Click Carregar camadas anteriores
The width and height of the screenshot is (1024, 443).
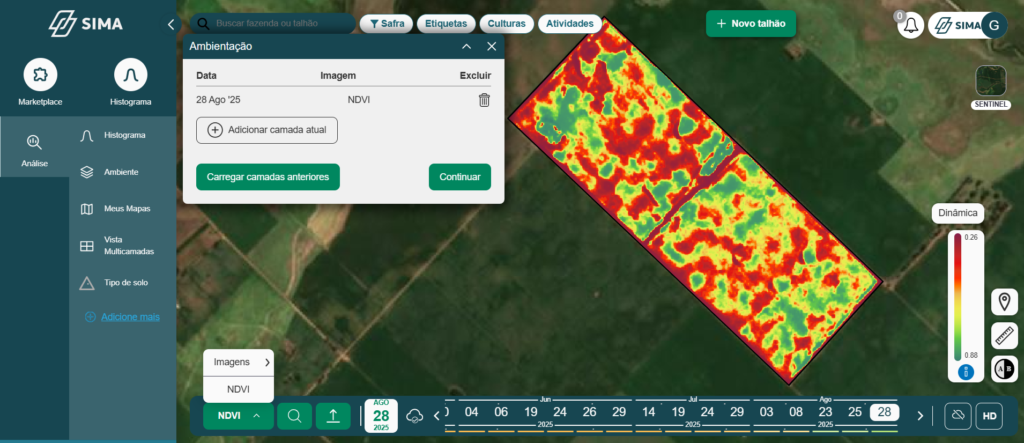tap(268, 177)
